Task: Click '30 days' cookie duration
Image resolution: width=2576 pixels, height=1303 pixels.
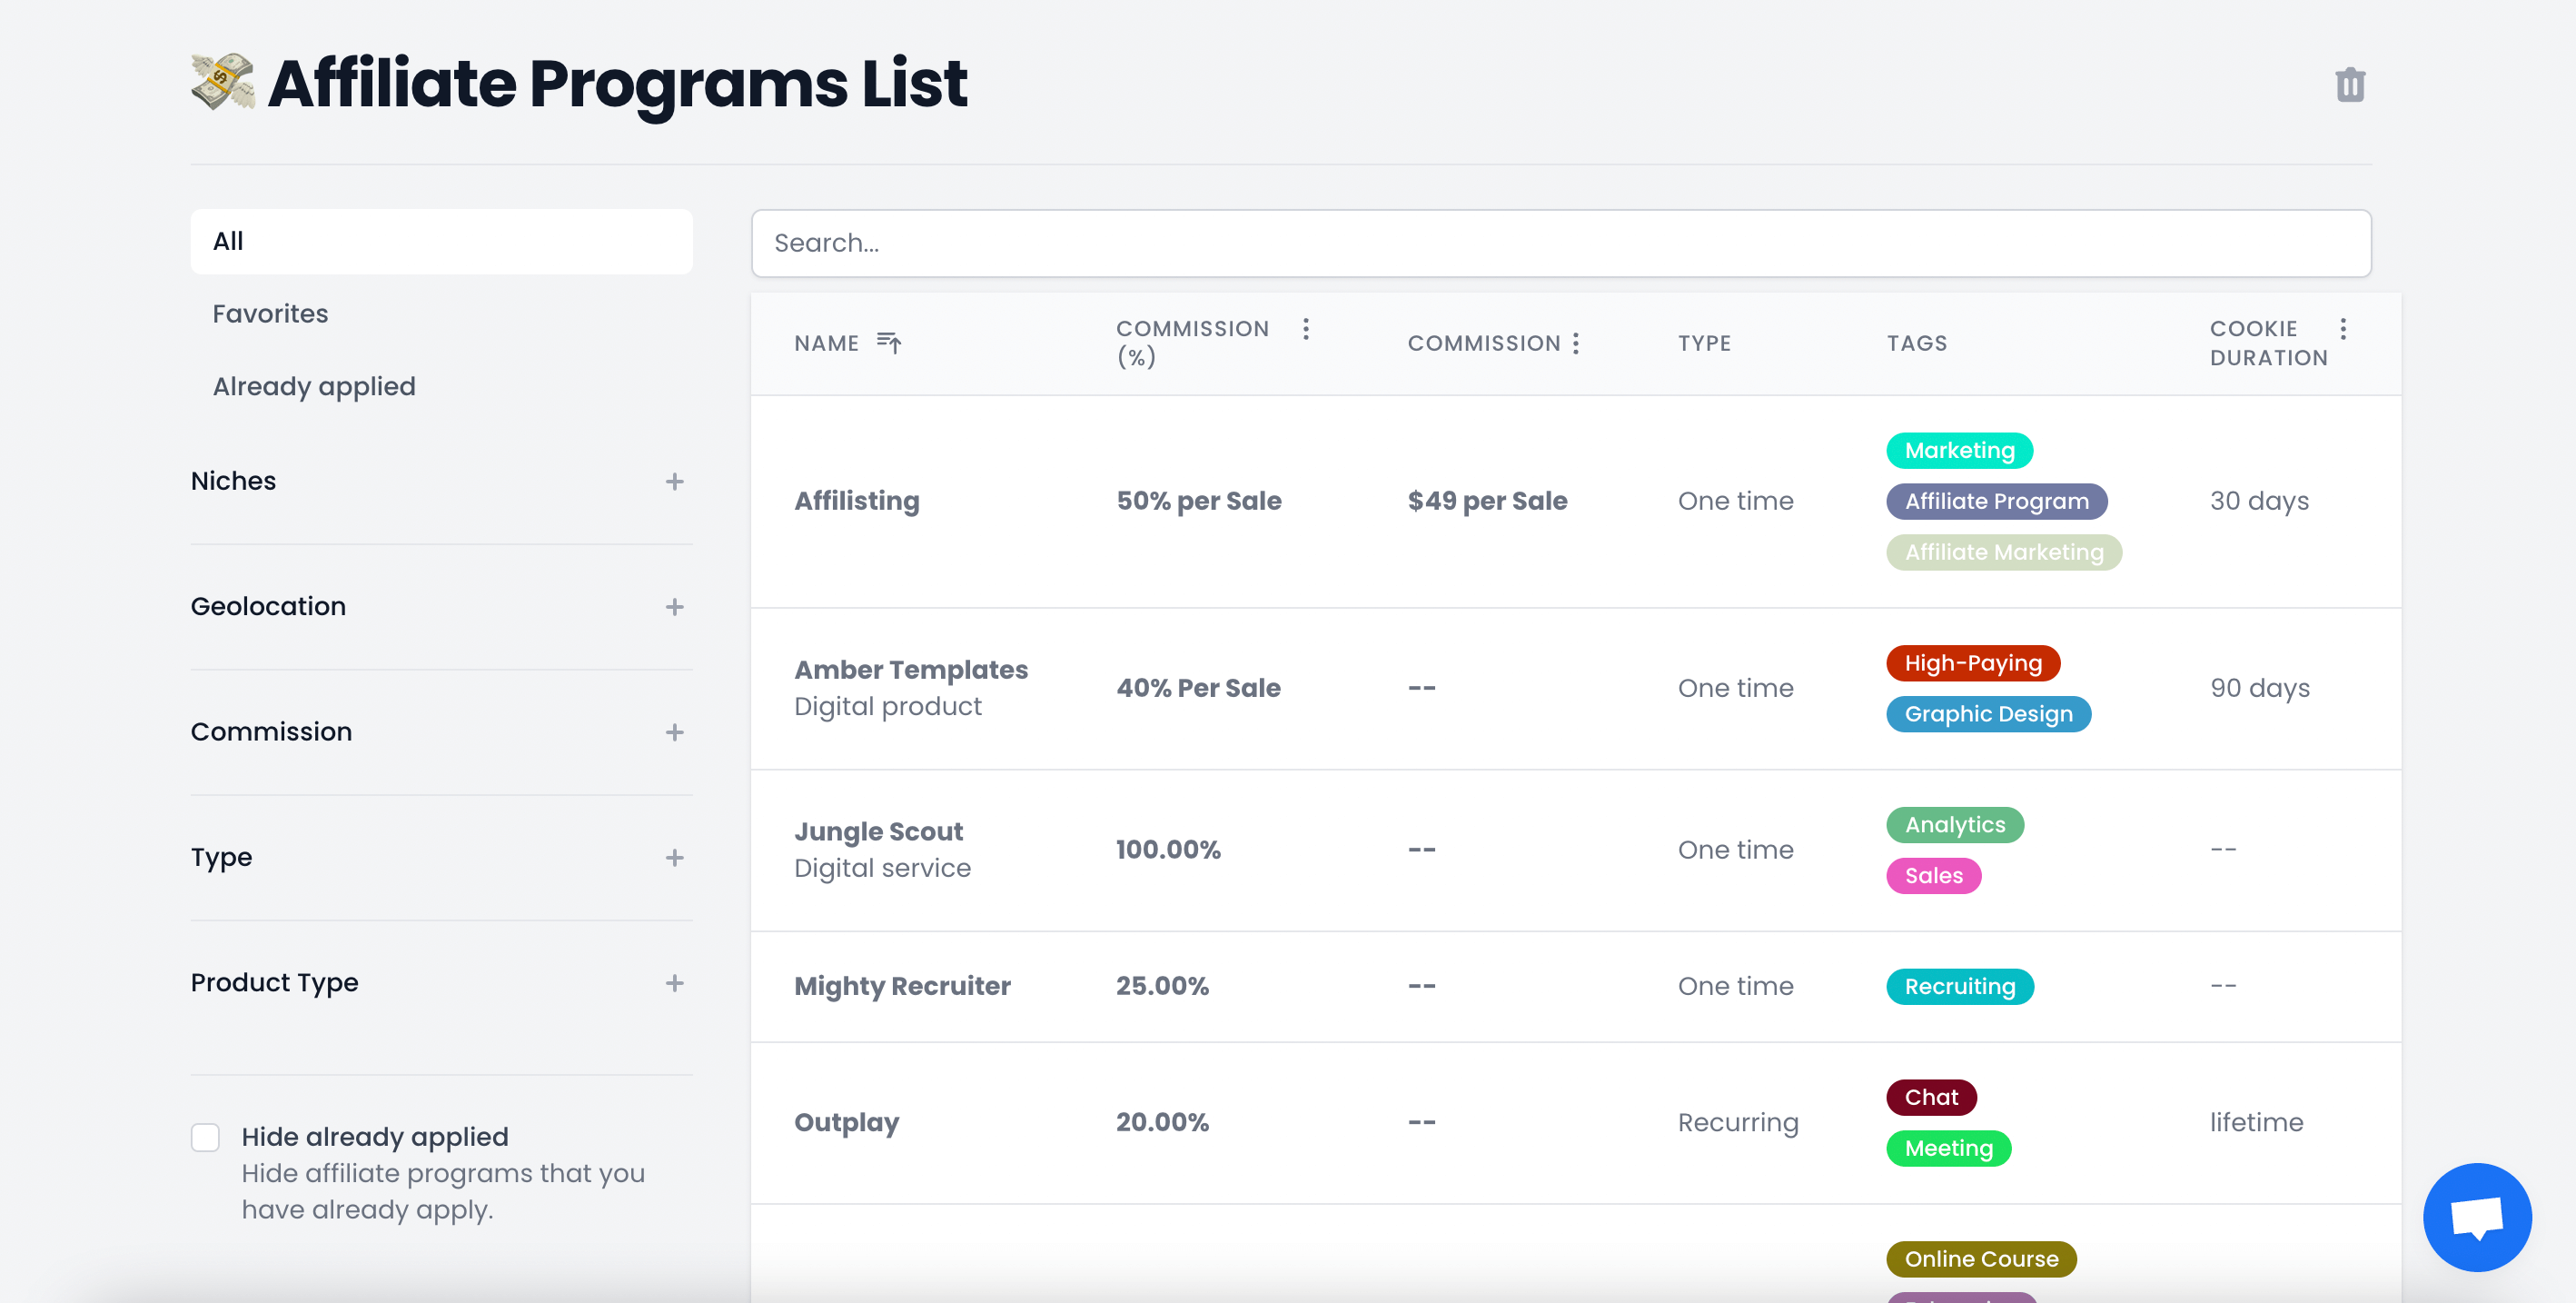Action: point(2259,501)
